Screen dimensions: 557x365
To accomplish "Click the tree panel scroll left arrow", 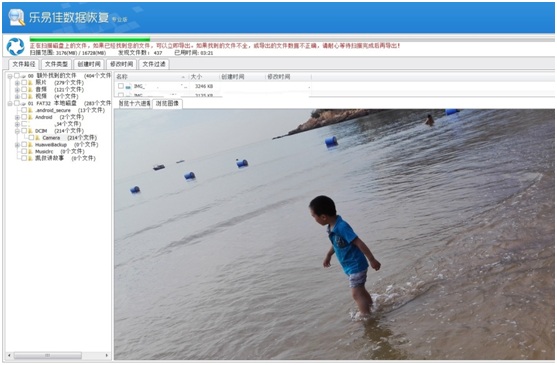I will pyautogui.click(x=9, y=355).
